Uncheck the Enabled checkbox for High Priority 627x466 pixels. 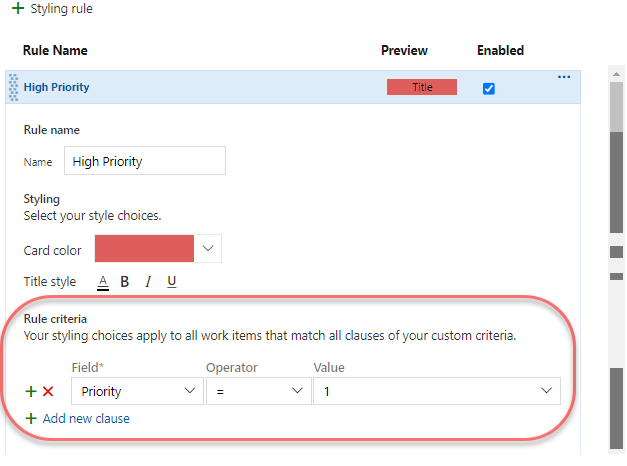(x=489, y=88)
